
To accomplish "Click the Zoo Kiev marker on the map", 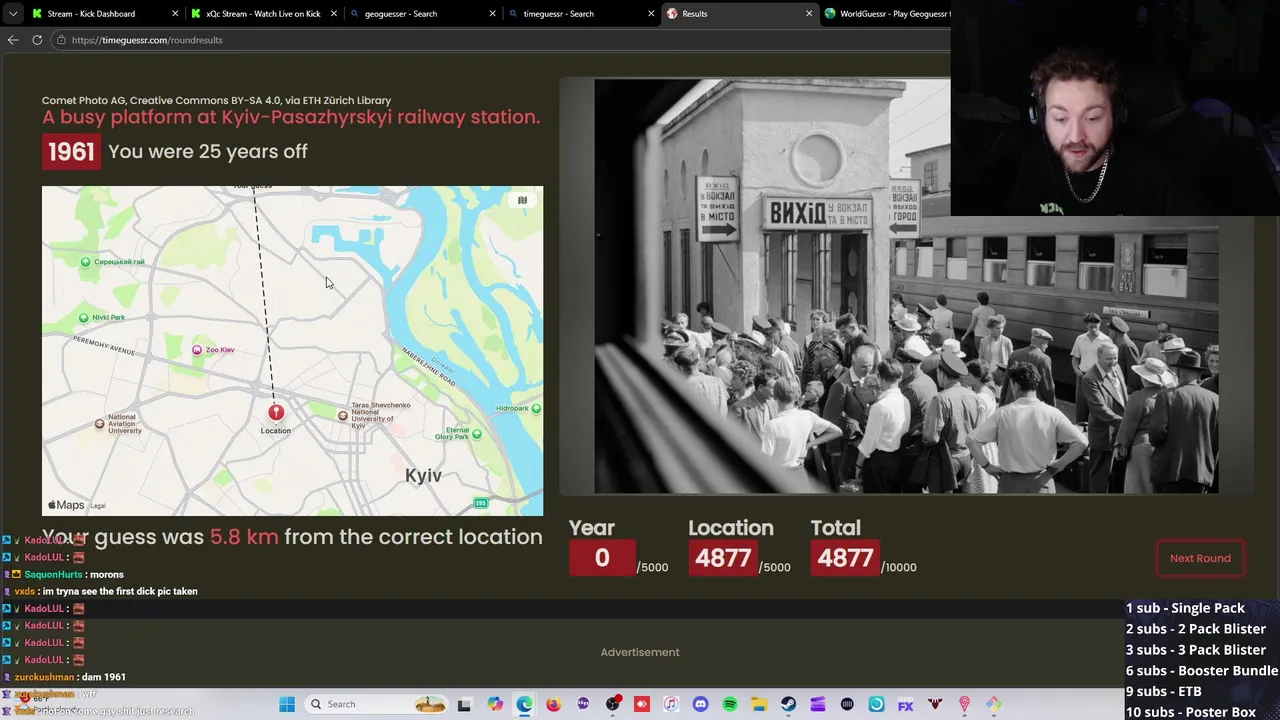I will [x=197, y=350].
